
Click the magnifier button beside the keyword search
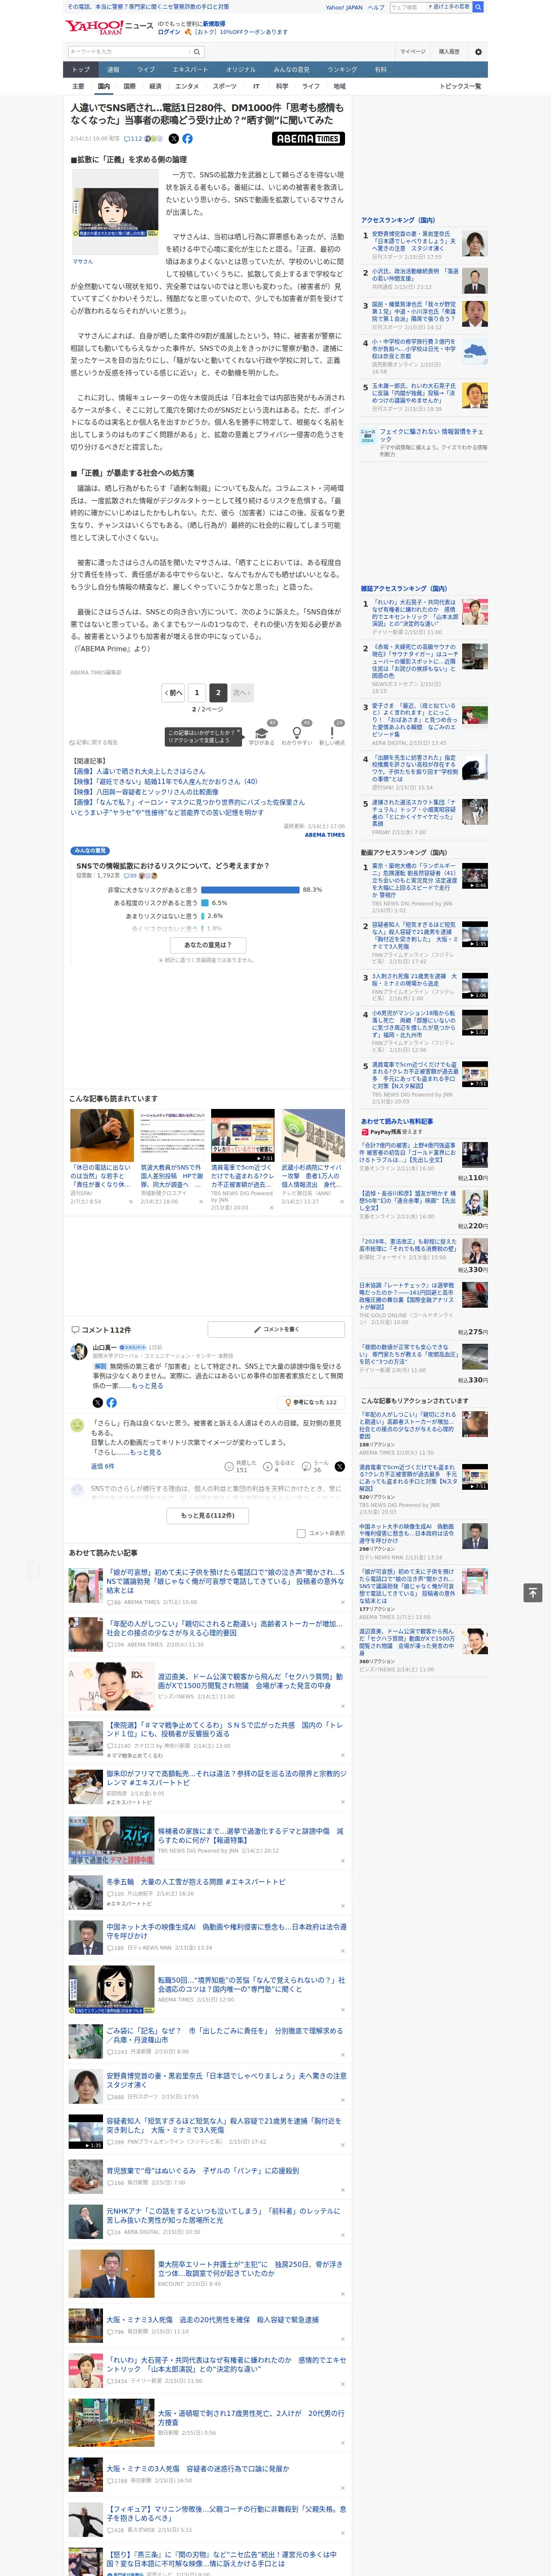click(197, 52)
